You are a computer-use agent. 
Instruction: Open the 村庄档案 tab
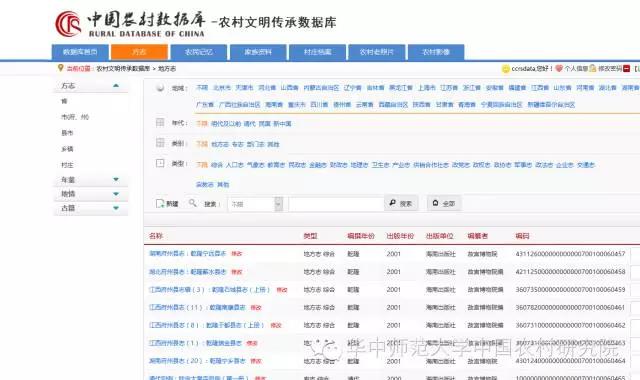coord(318,52)
